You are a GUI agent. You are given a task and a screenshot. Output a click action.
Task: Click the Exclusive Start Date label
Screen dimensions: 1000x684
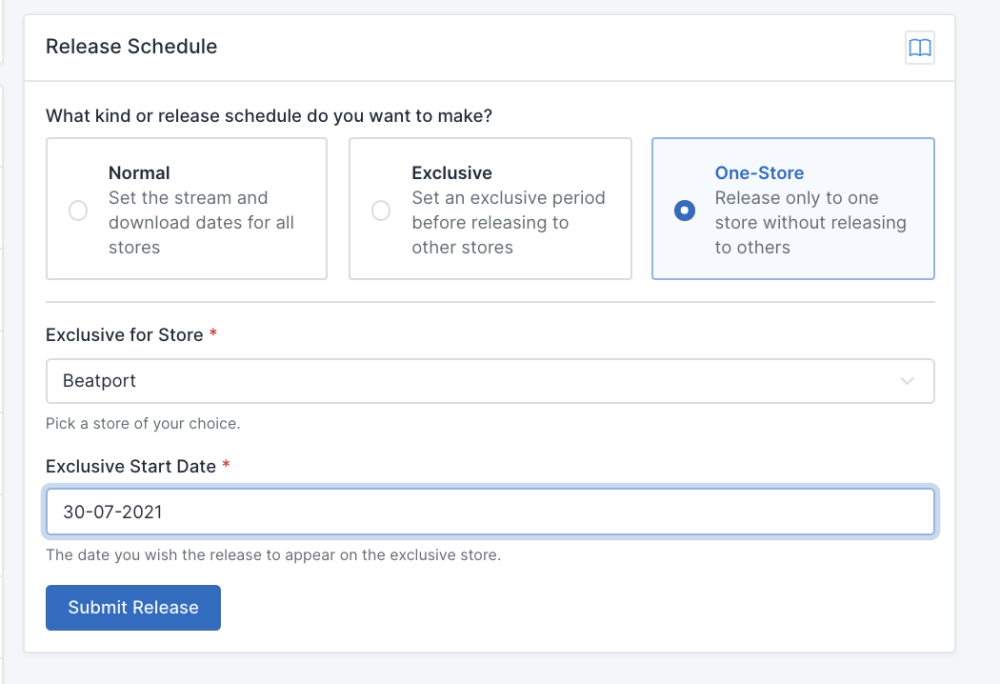(131, 466)
